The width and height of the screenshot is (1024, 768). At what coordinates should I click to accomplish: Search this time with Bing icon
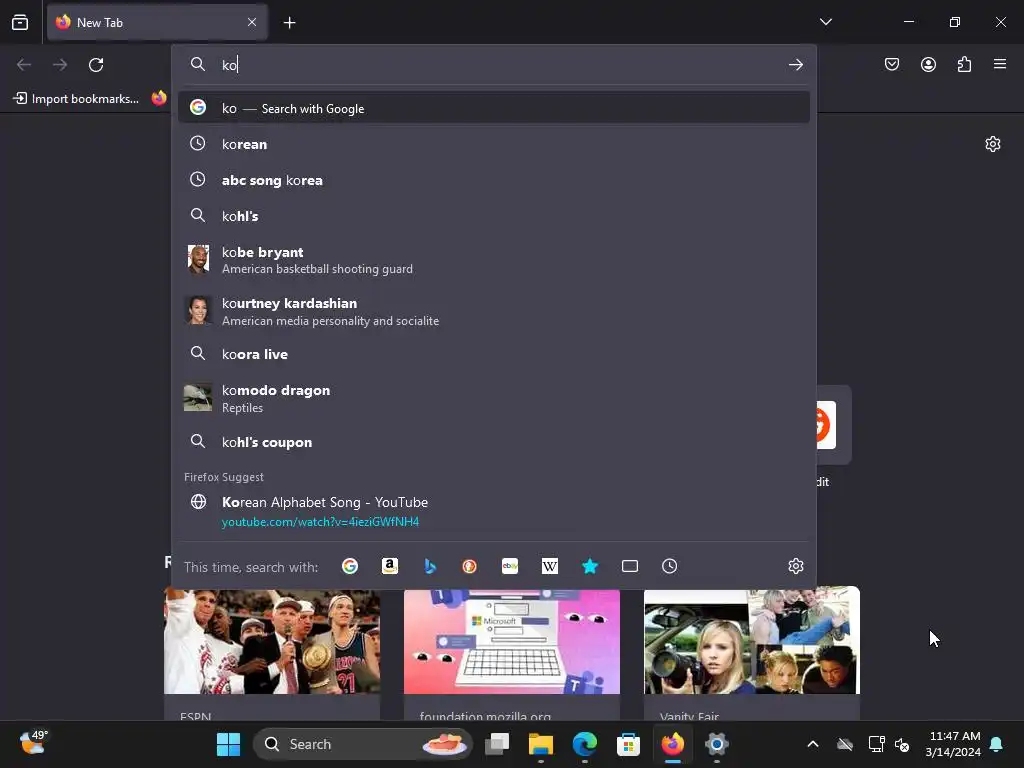[x=430, y=566]
